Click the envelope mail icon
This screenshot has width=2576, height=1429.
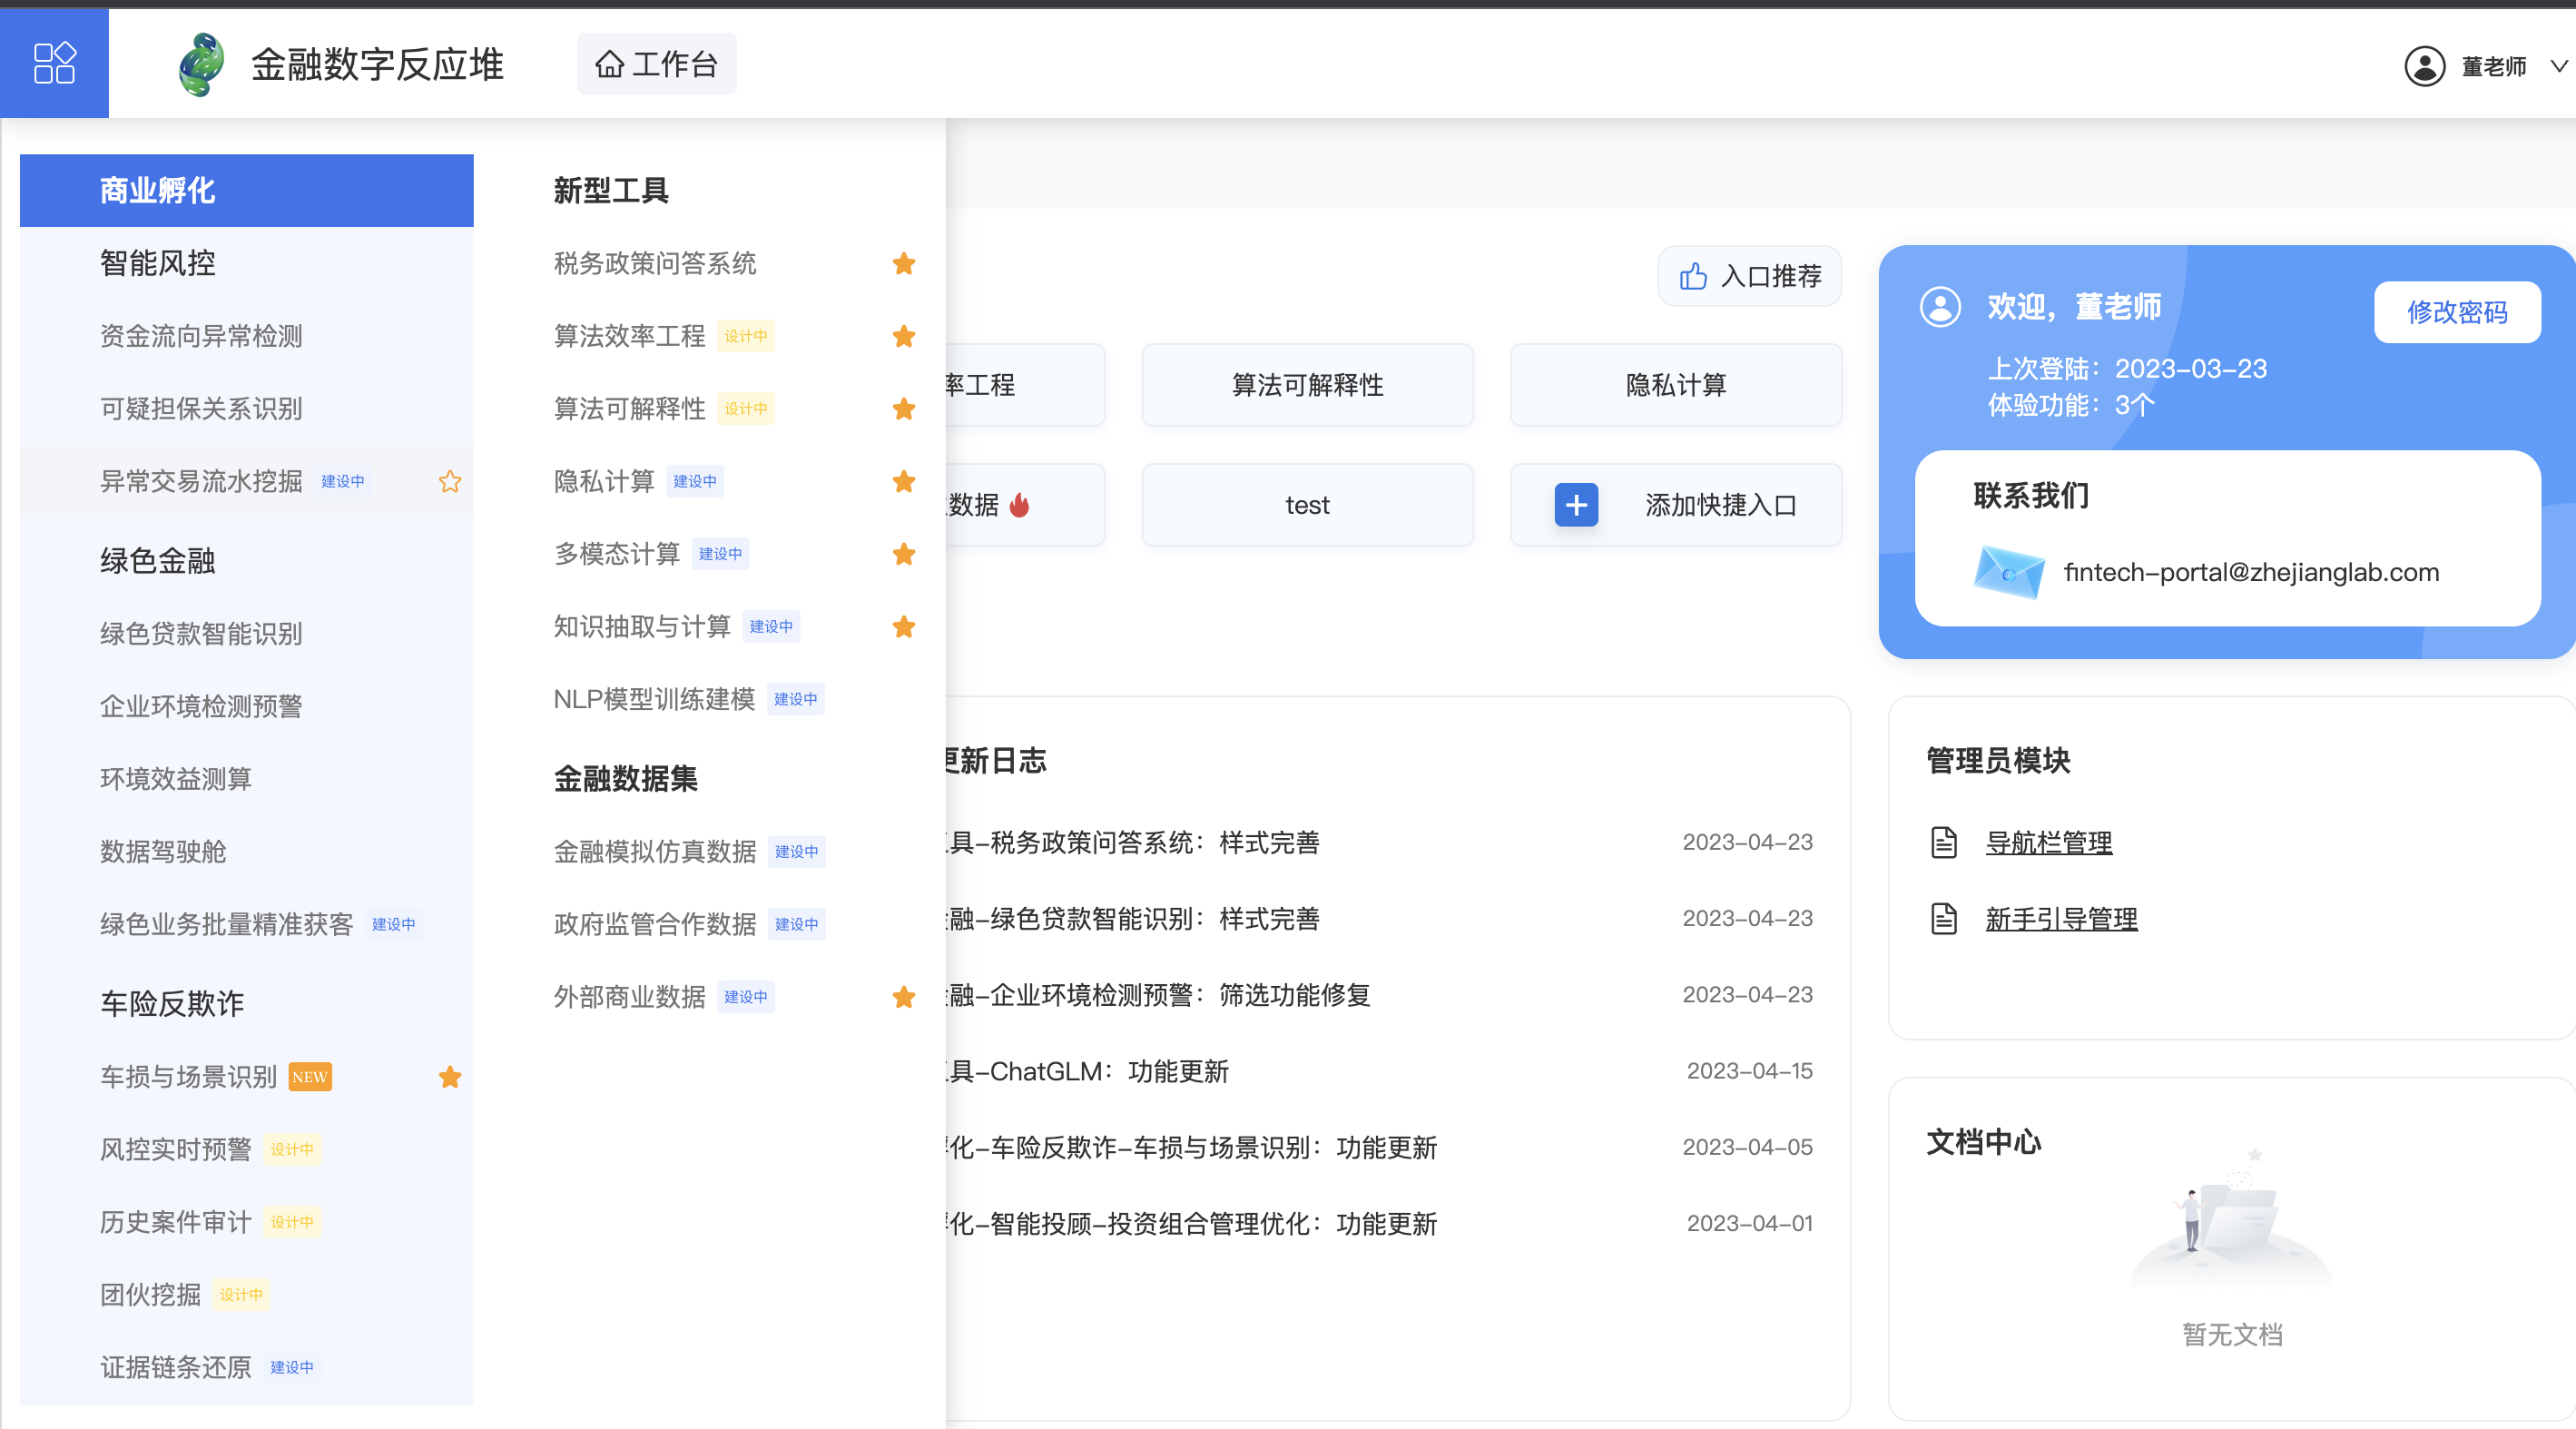point(2009,572)
